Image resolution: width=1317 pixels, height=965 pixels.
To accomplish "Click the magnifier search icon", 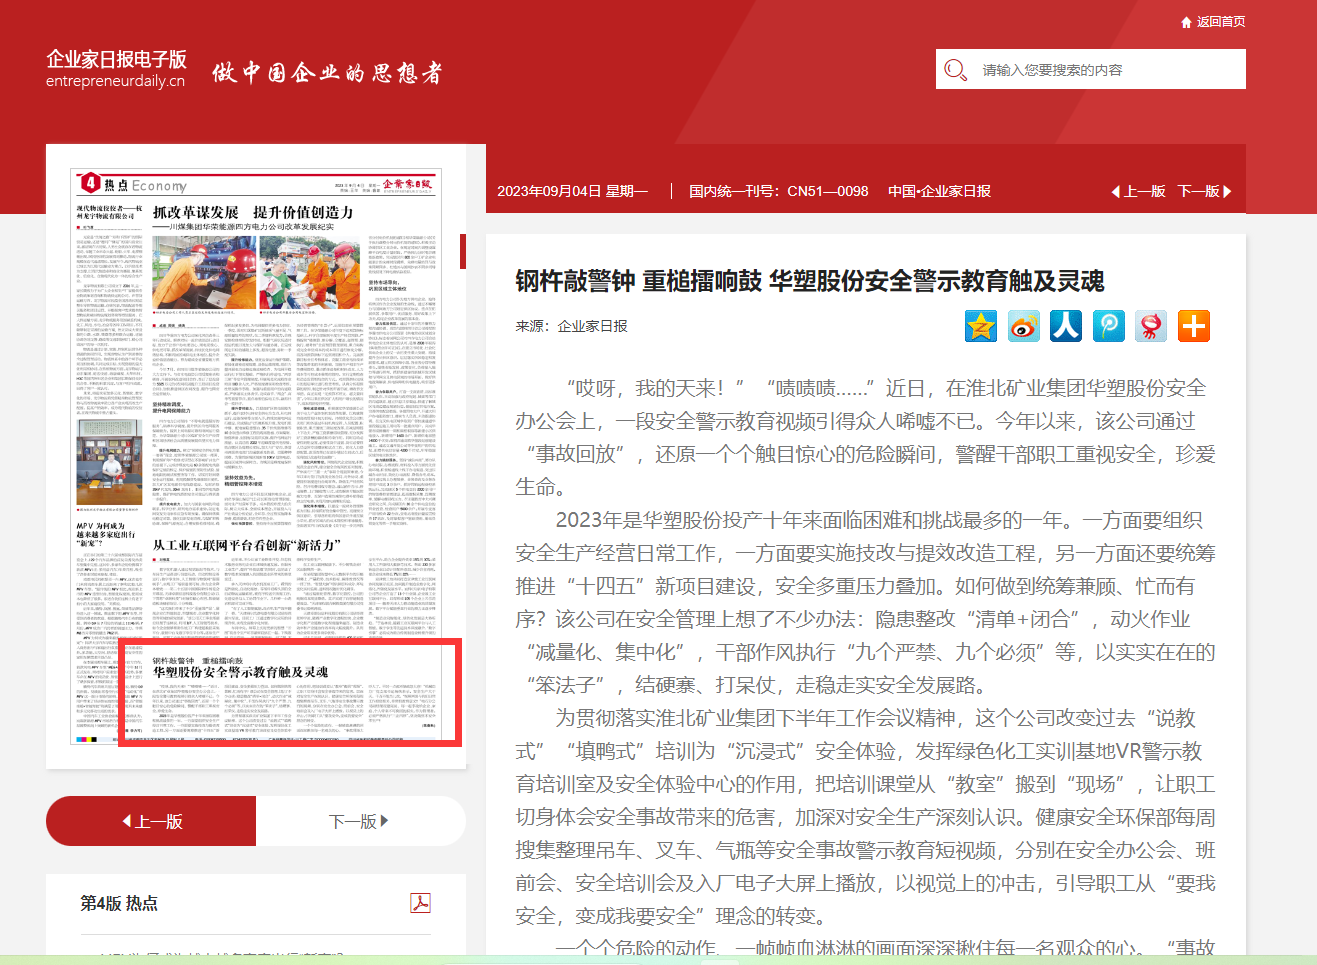I will (x=955, y=70).
